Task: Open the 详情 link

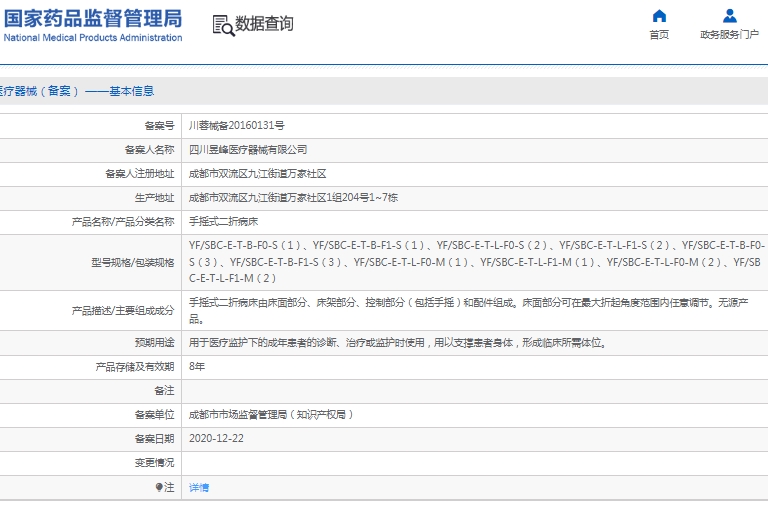Action: [x=199, y=487]
